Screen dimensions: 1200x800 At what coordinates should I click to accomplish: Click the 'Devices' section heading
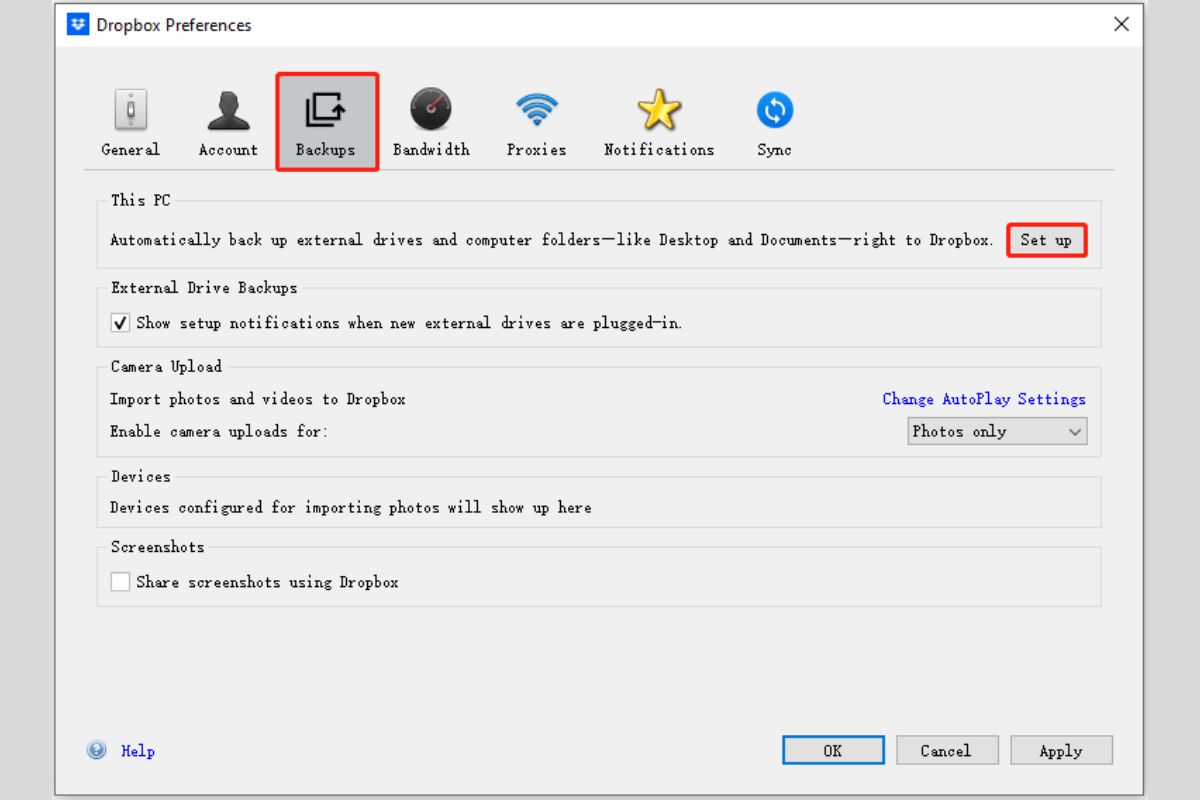click(x=141, y=477)
